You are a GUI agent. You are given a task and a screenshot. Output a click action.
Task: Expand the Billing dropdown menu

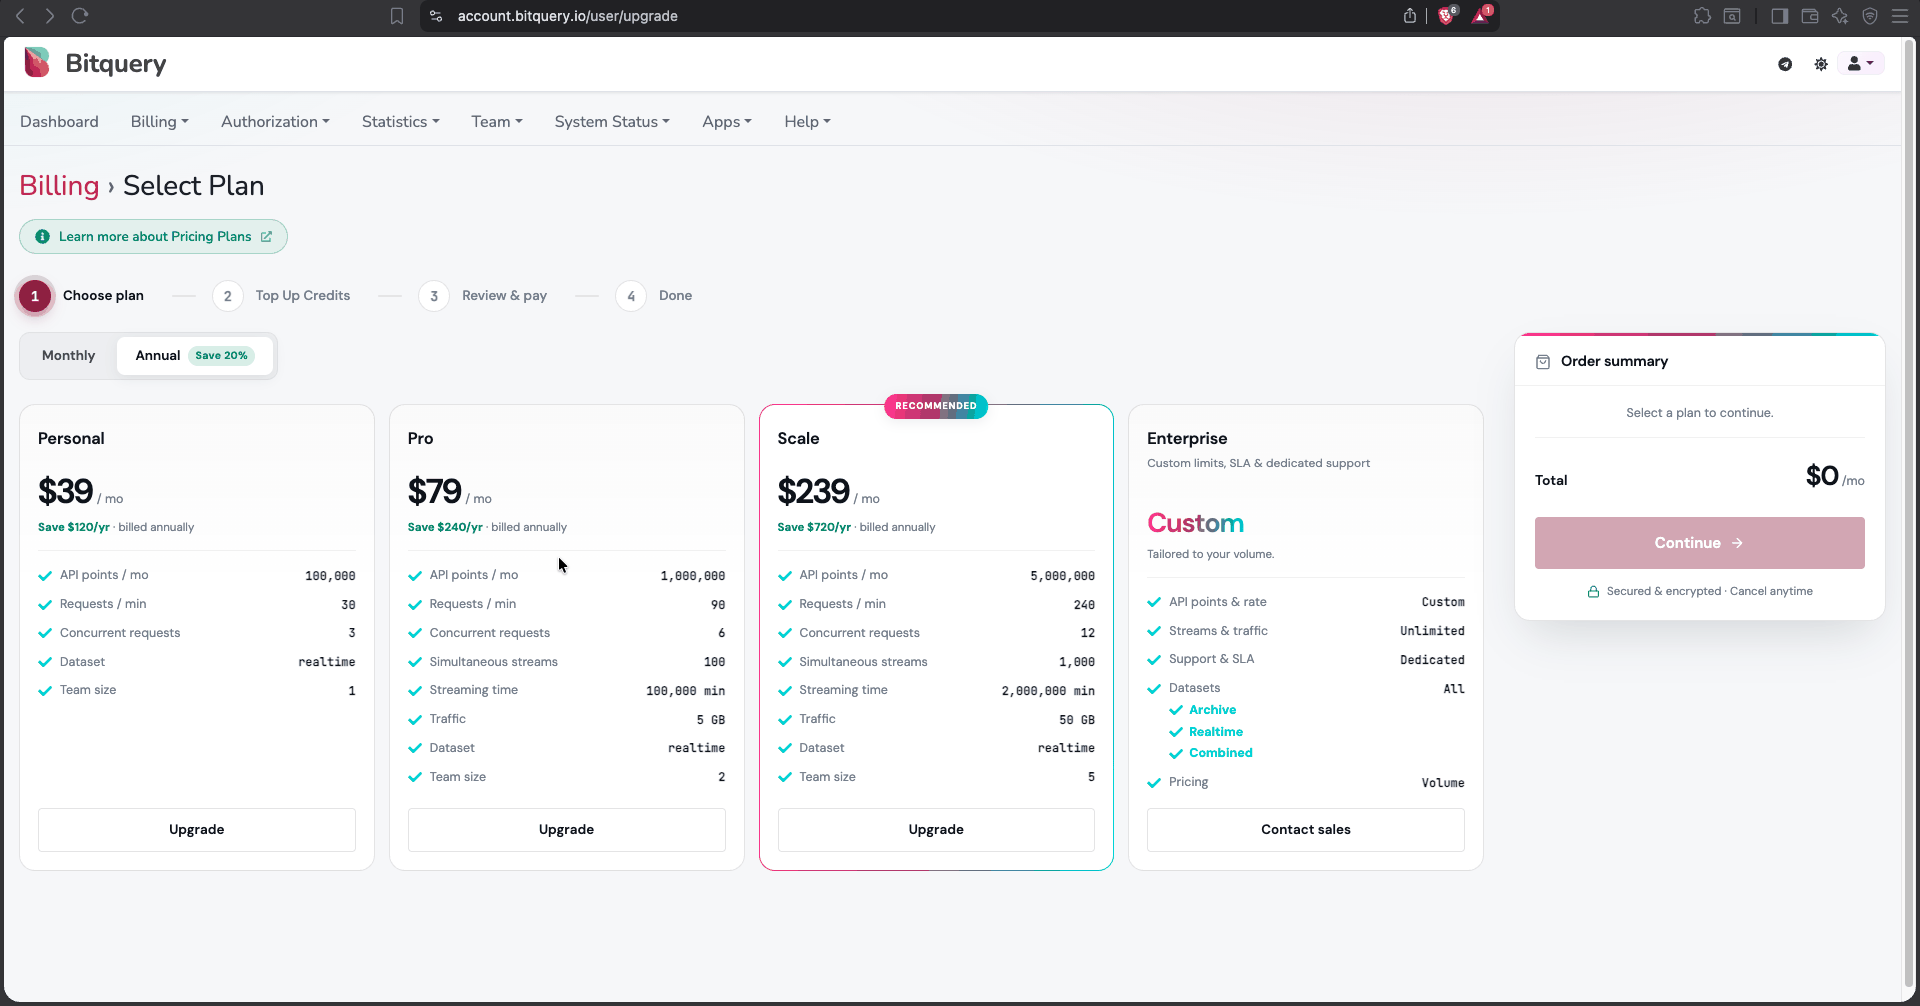tap(159, 122)
